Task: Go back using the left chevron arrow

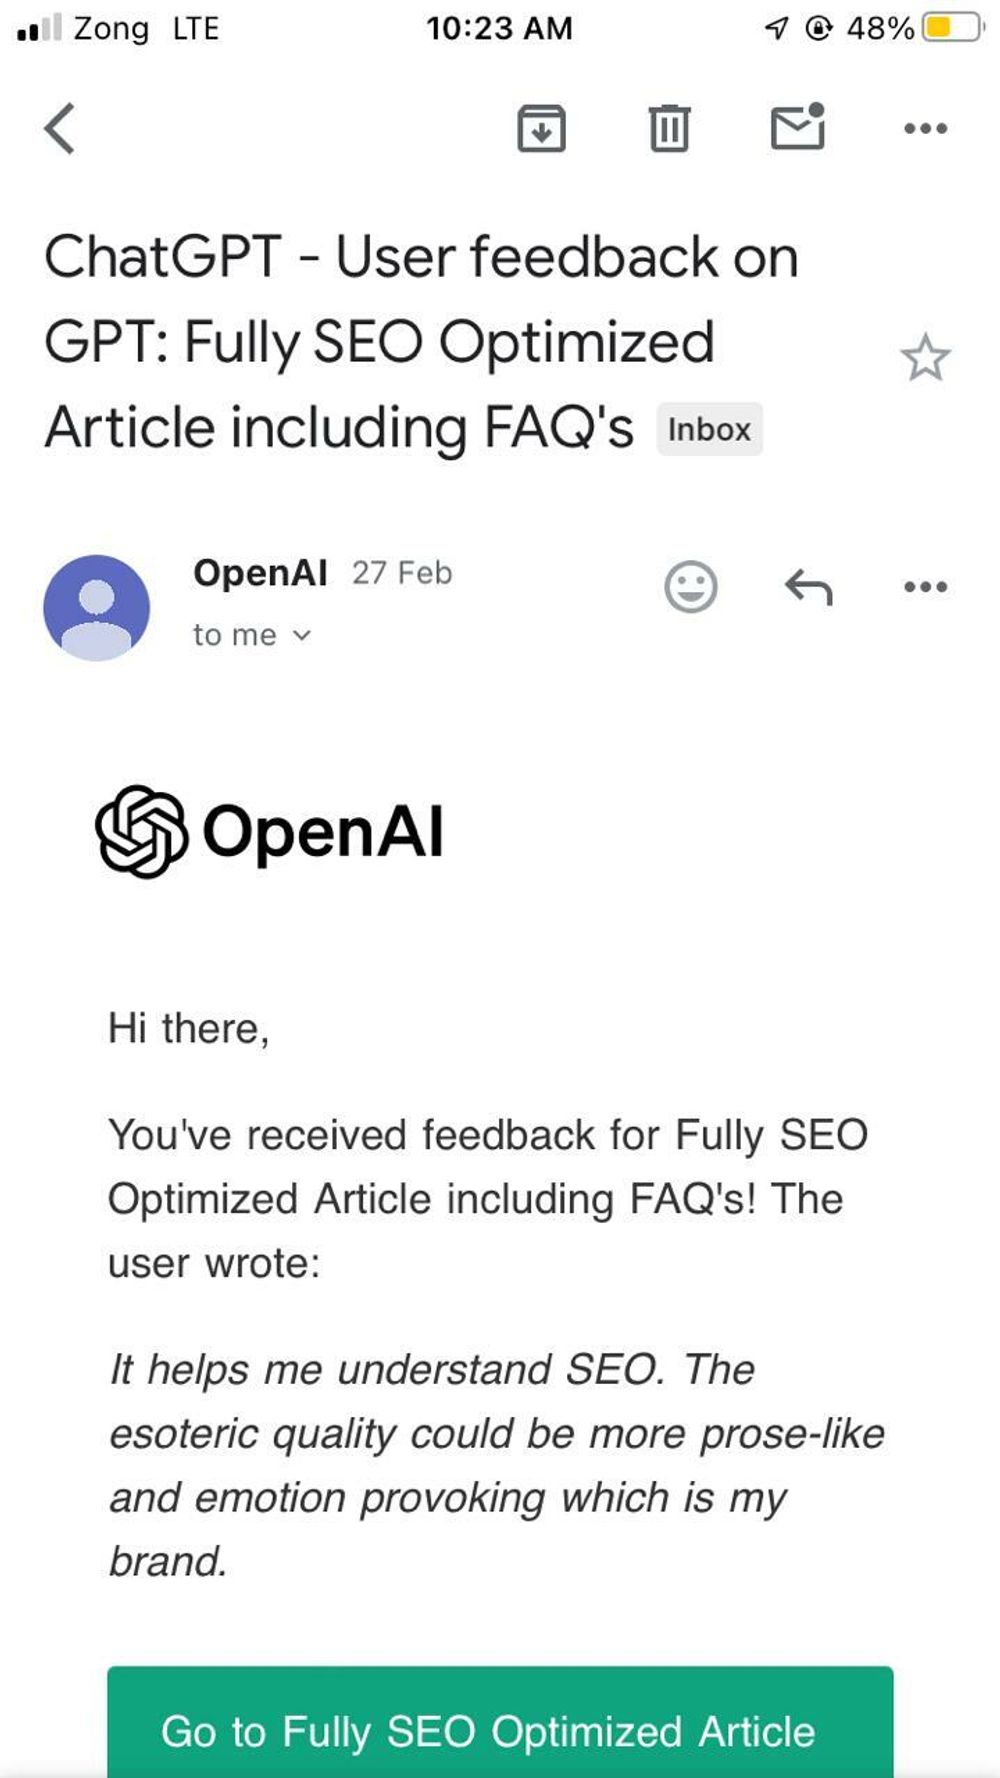Action: [60, 129]
